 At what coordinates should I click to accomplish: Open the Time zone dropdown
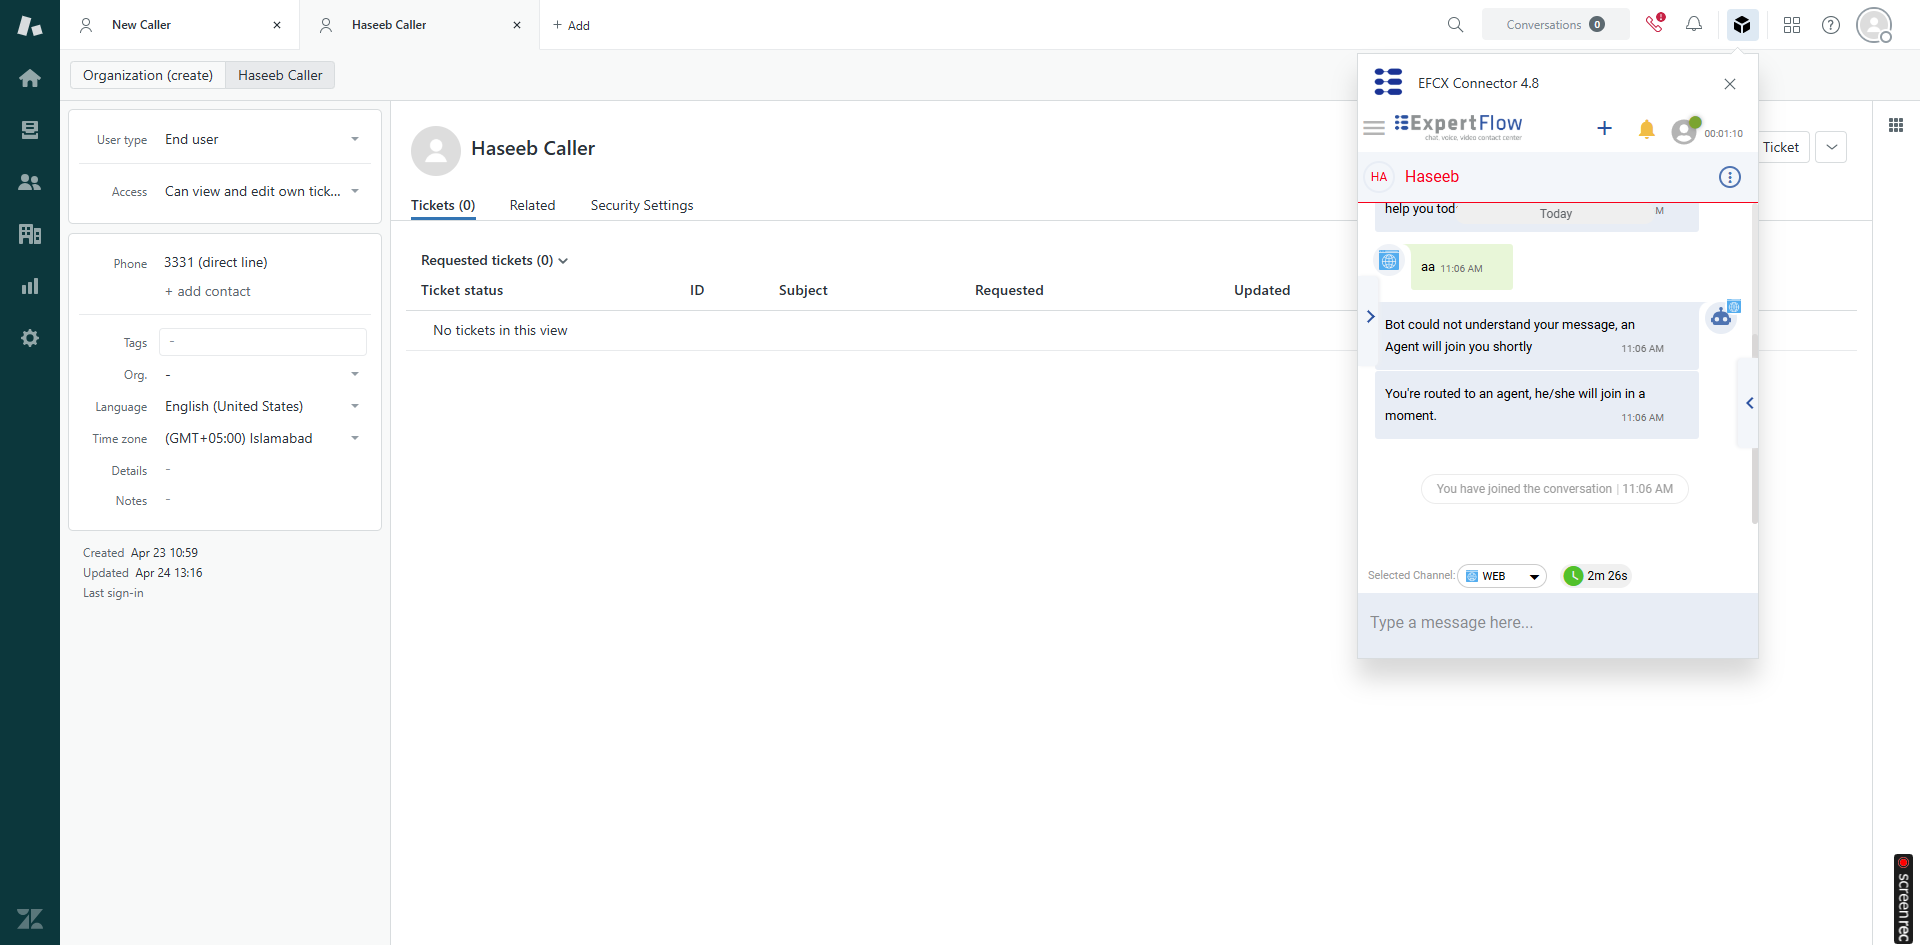point(355,439)
